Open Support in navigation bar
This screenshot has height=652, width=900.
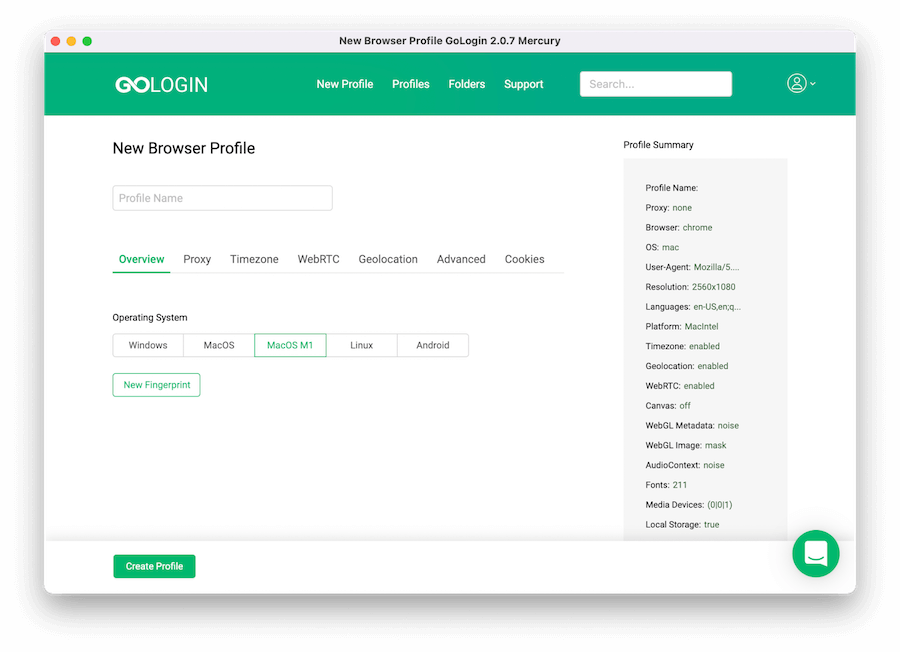click(523, 84)
